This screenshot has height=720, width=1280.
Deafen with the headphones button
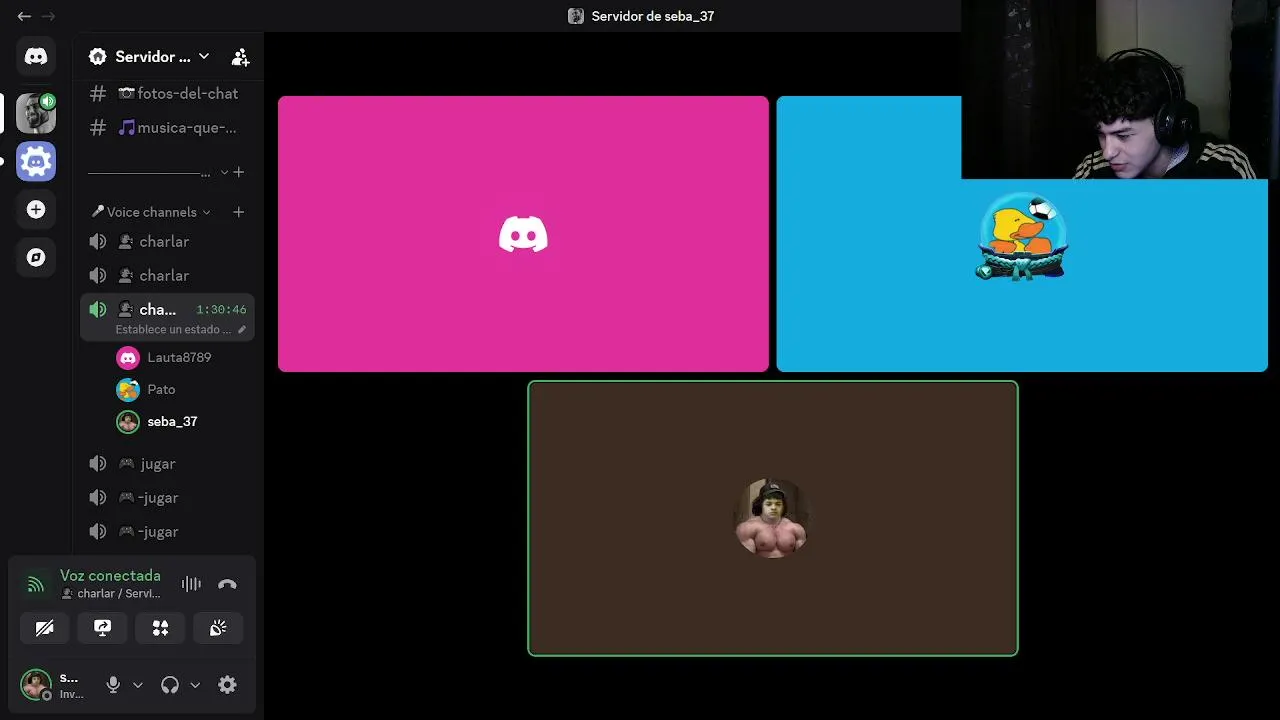click(x=170, y=685)
